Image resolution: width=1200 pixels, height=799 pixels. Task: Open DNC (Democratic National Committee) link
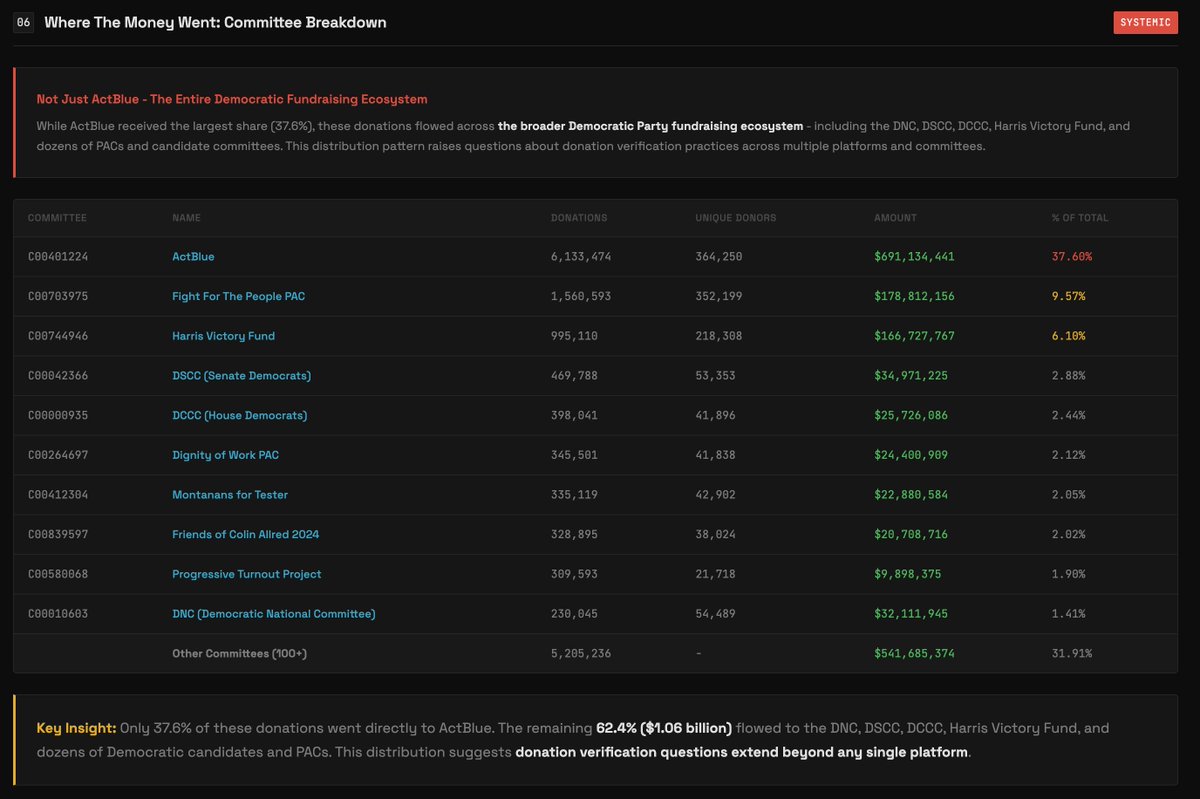click(274, 614)
